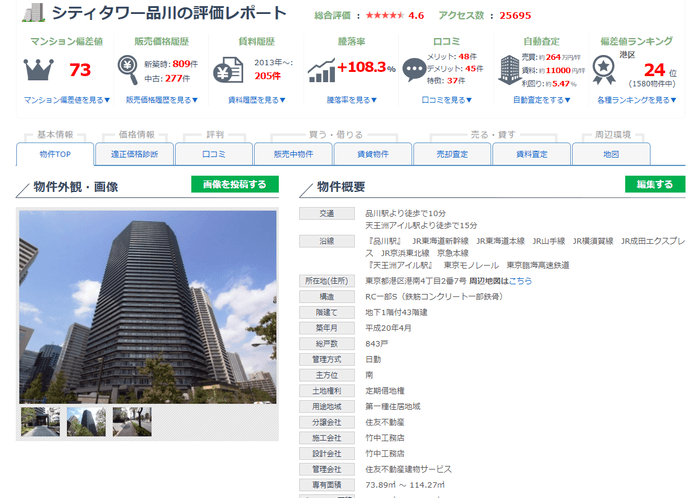
Task: Select the first thumbnail below main photo
Action: (x=41, y=421)
